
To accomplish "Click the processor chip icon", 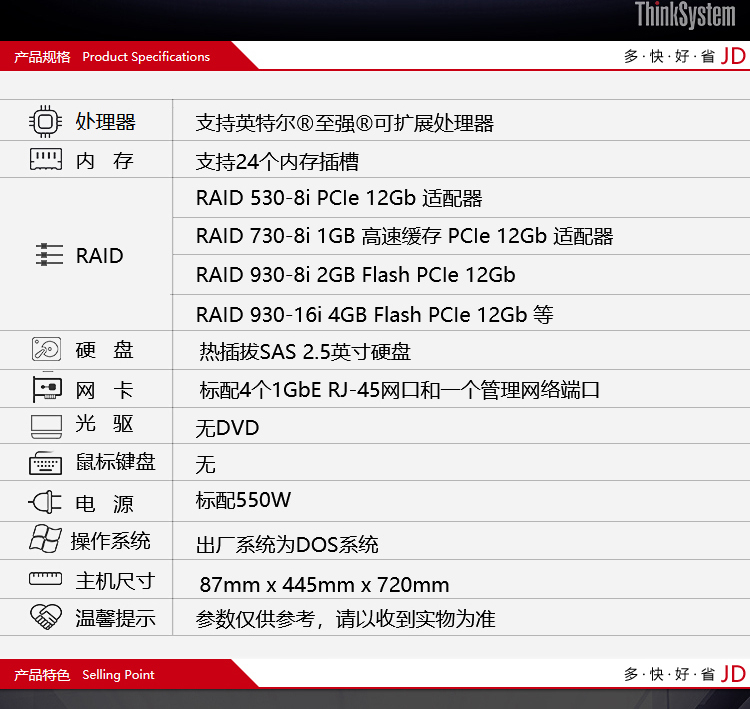I will pos(45,122).
